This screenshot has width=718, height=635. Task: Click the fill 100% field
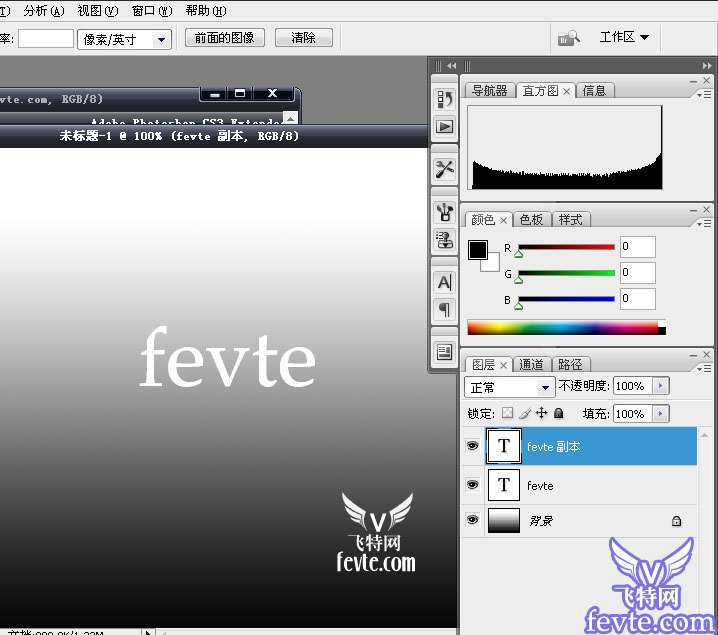(x=633, y=413)
